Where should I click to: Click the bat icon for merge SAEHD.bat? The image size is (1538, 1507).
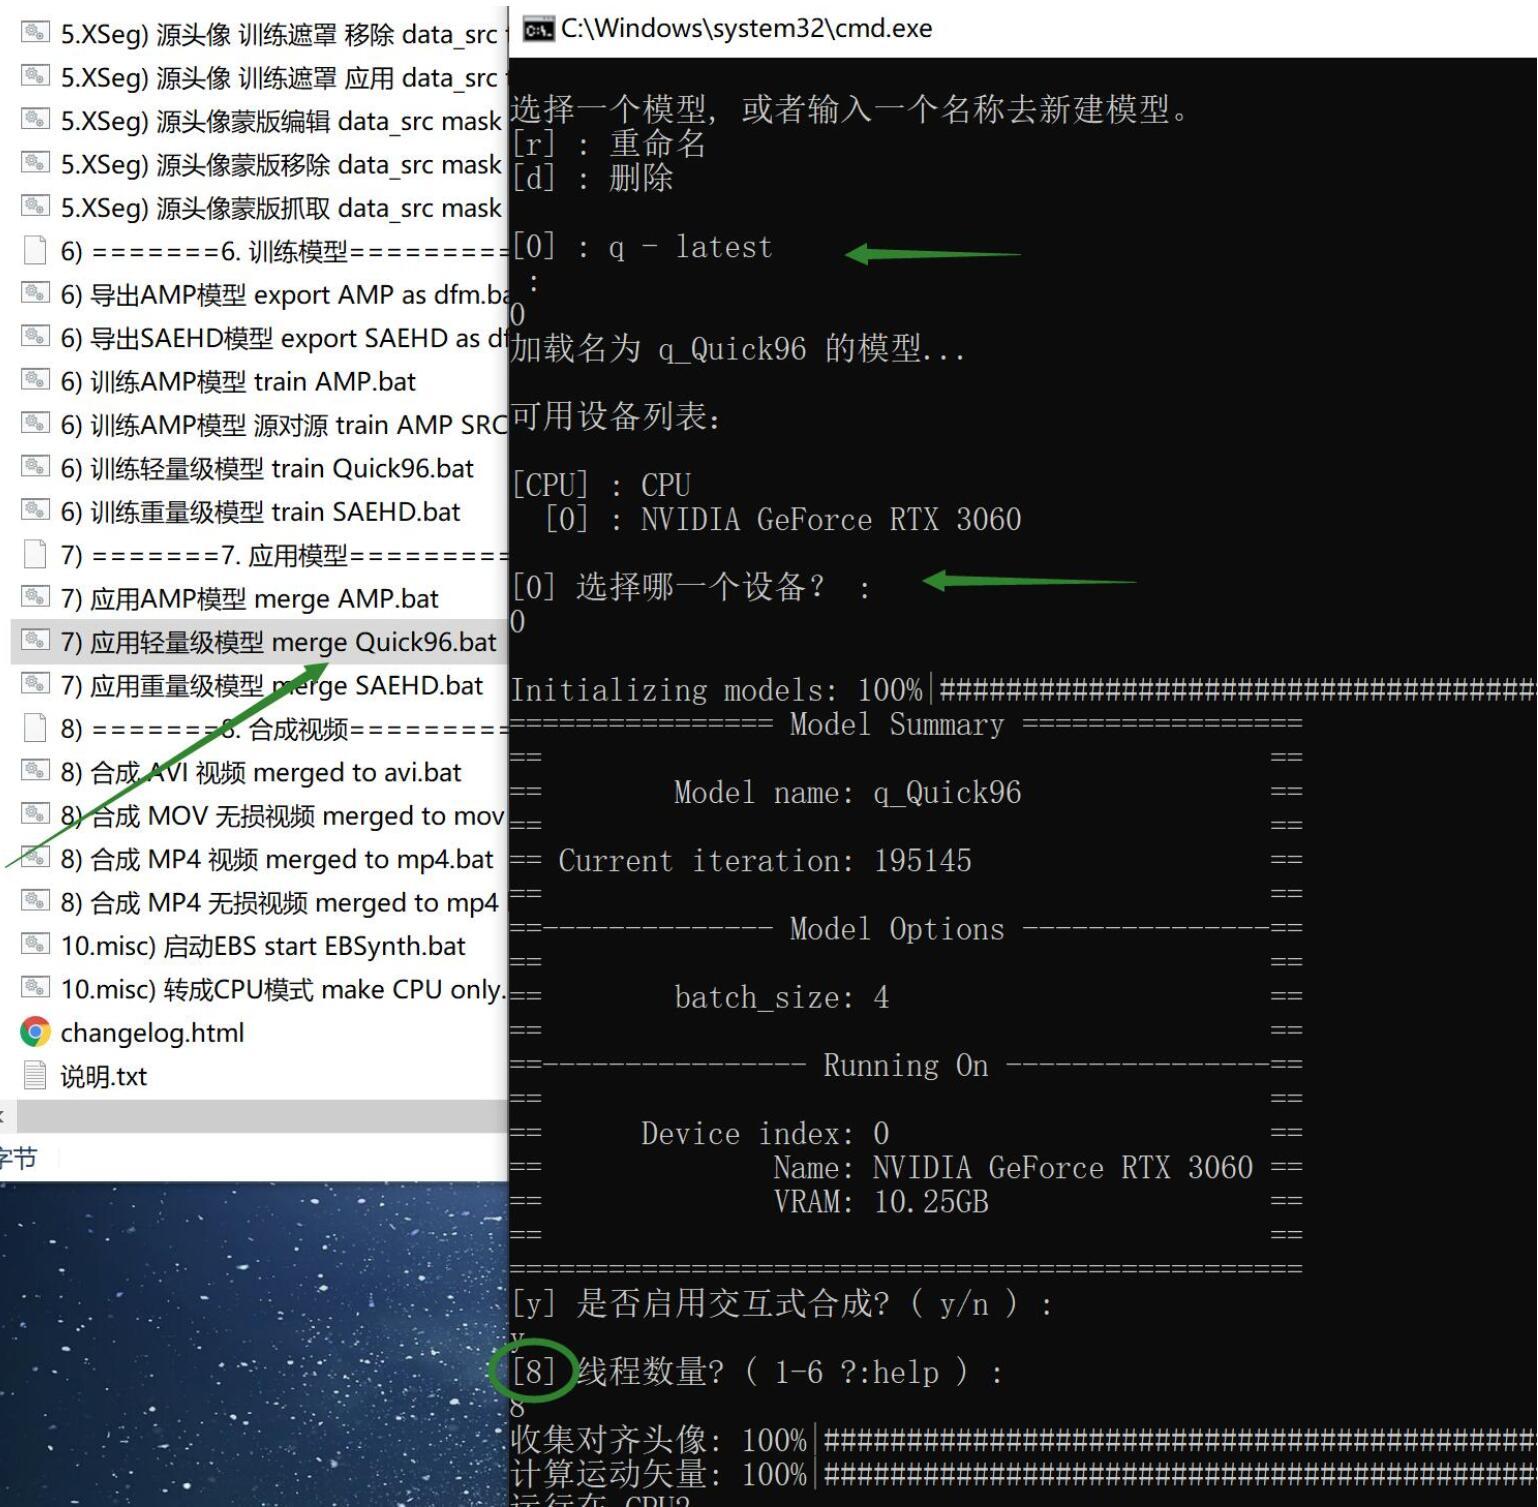(35, 684)
